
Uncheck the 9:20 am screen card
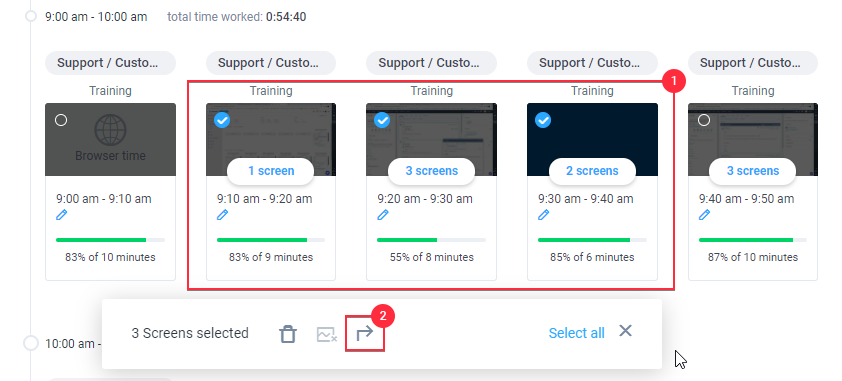tap(382, 120)
